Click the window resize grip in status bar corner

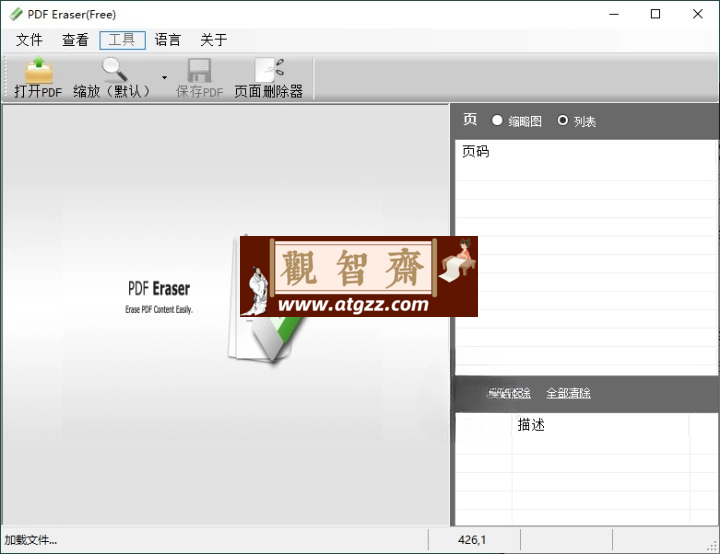pos(712,546)
